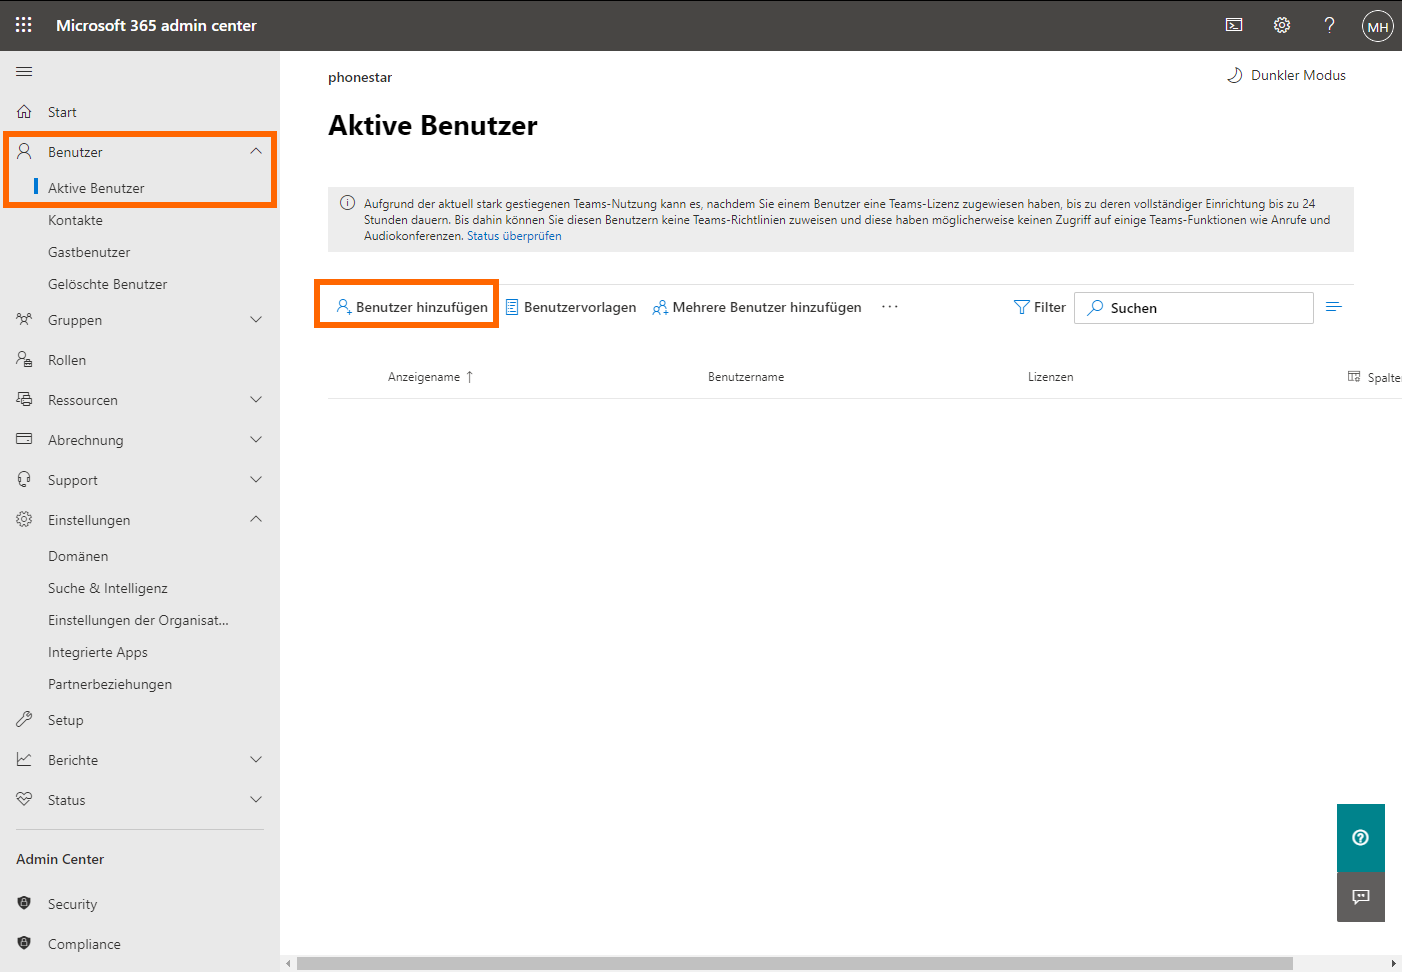Viewport: 1402px width, 972px height.
Task: Expand the Gruppen section chevron
Action: tap(256, 319)
